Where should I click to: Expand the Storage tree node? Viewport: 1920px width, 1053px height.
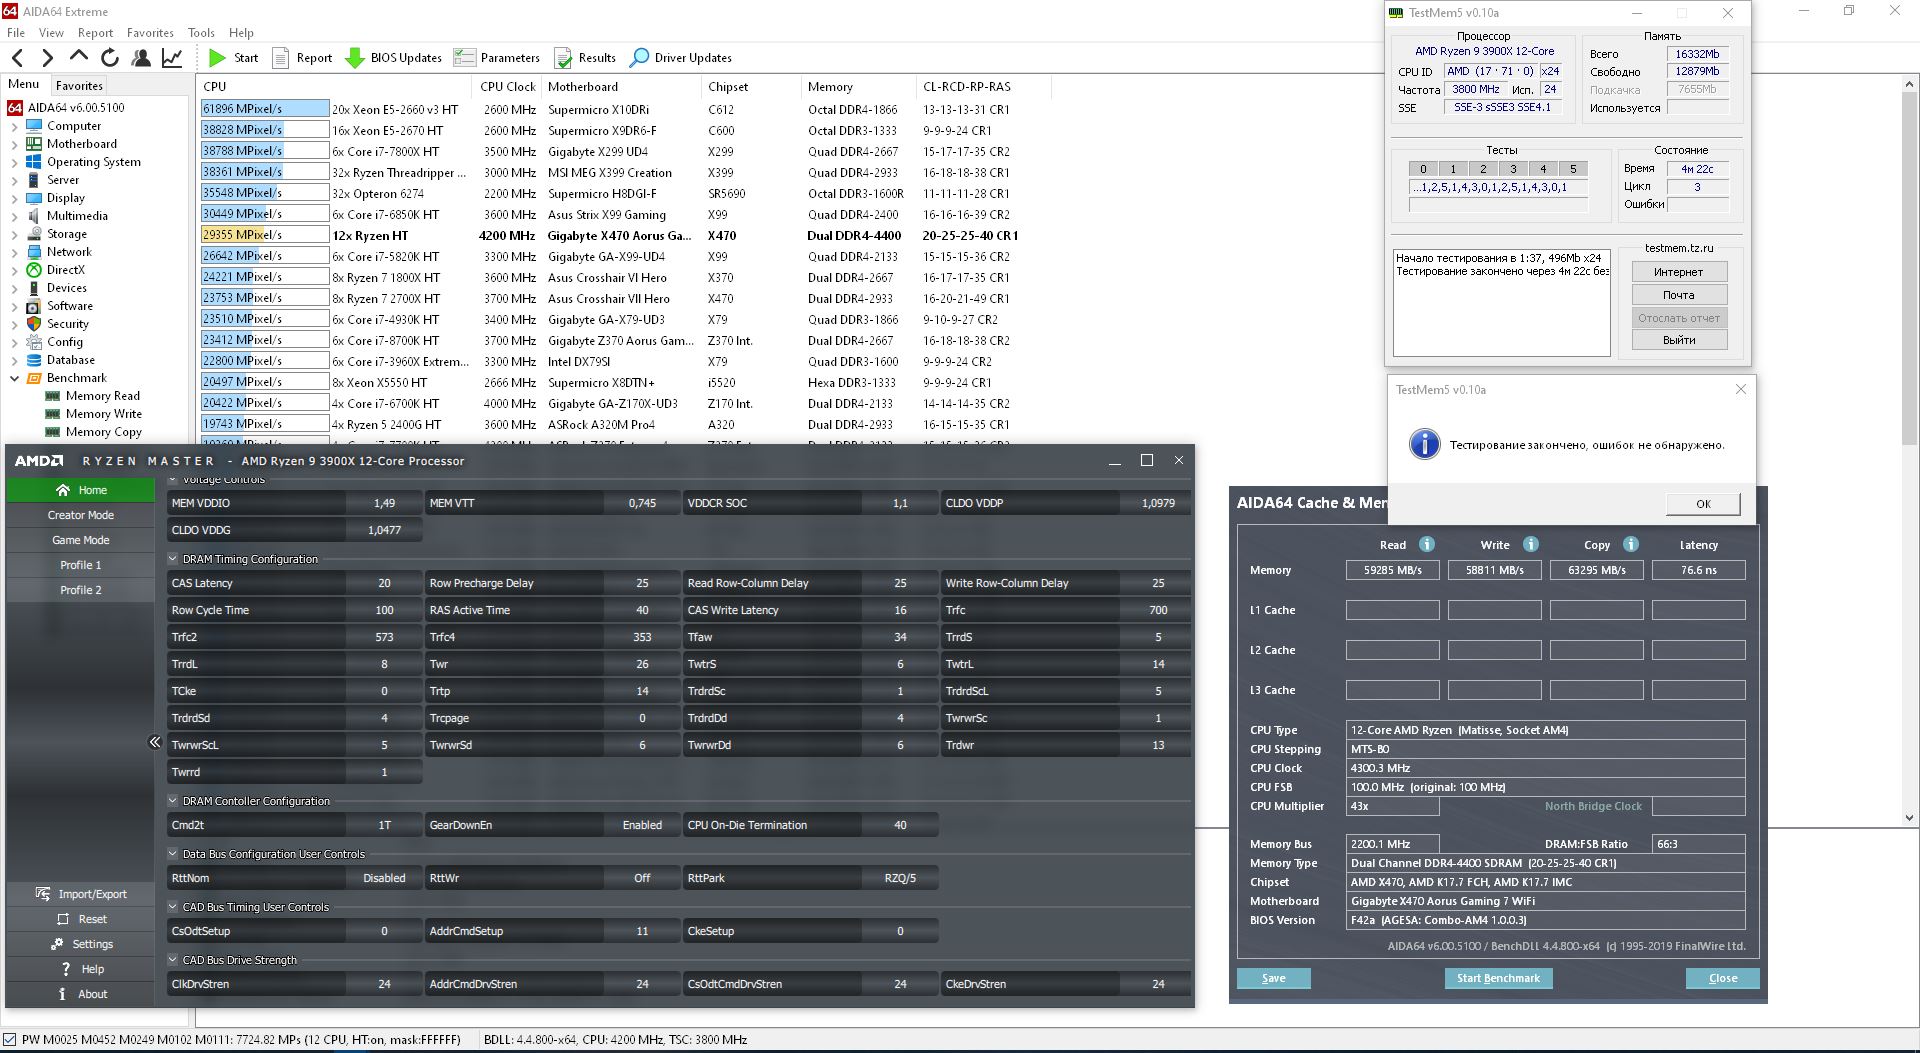14,234
